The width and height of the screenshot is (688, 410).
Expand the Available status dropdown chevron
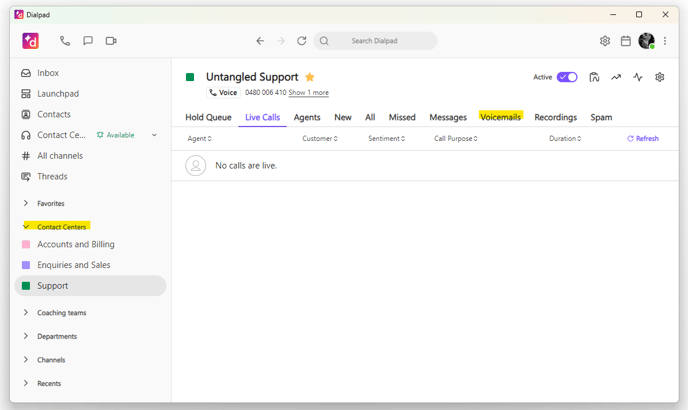(x=154, y=135)
